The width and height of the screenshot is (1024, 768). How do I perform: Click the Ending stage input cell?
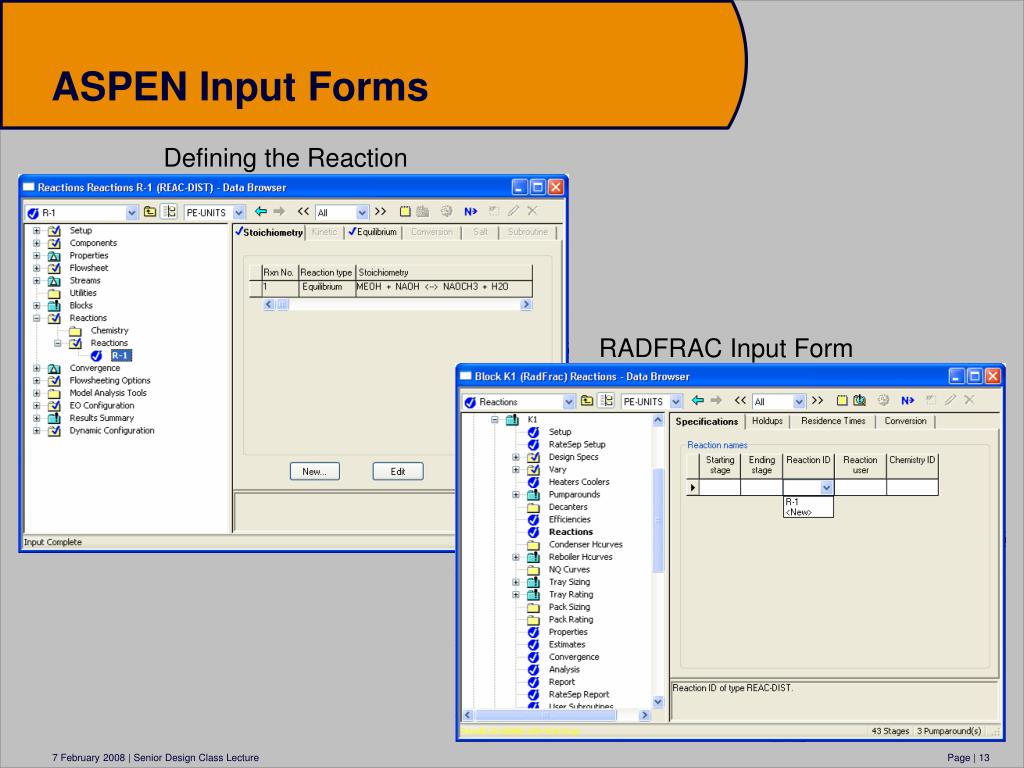point(761,487)
